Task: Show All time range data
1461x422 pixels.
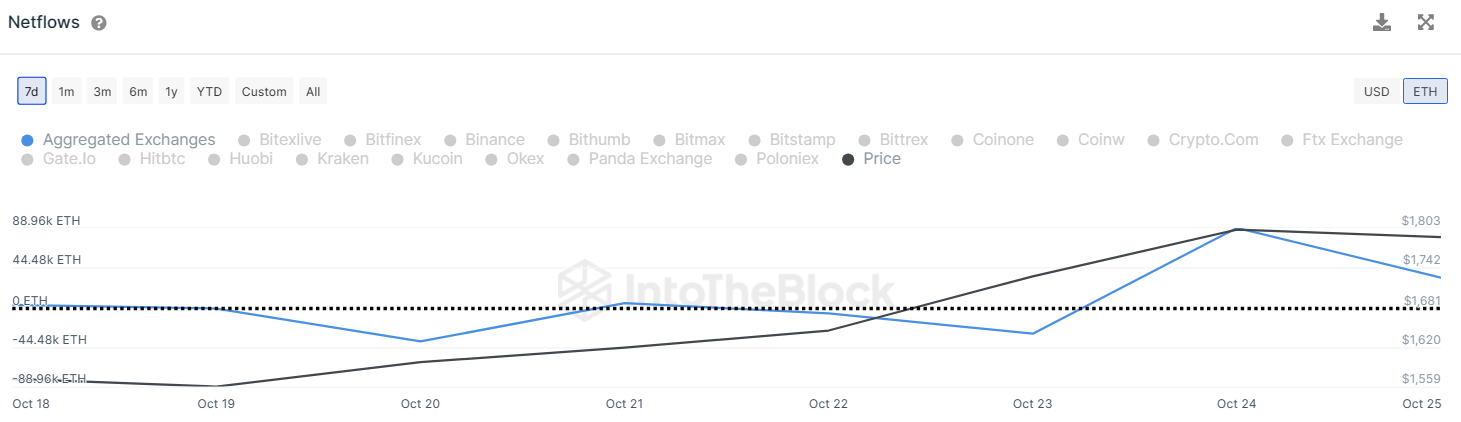Action: (313, 92)
